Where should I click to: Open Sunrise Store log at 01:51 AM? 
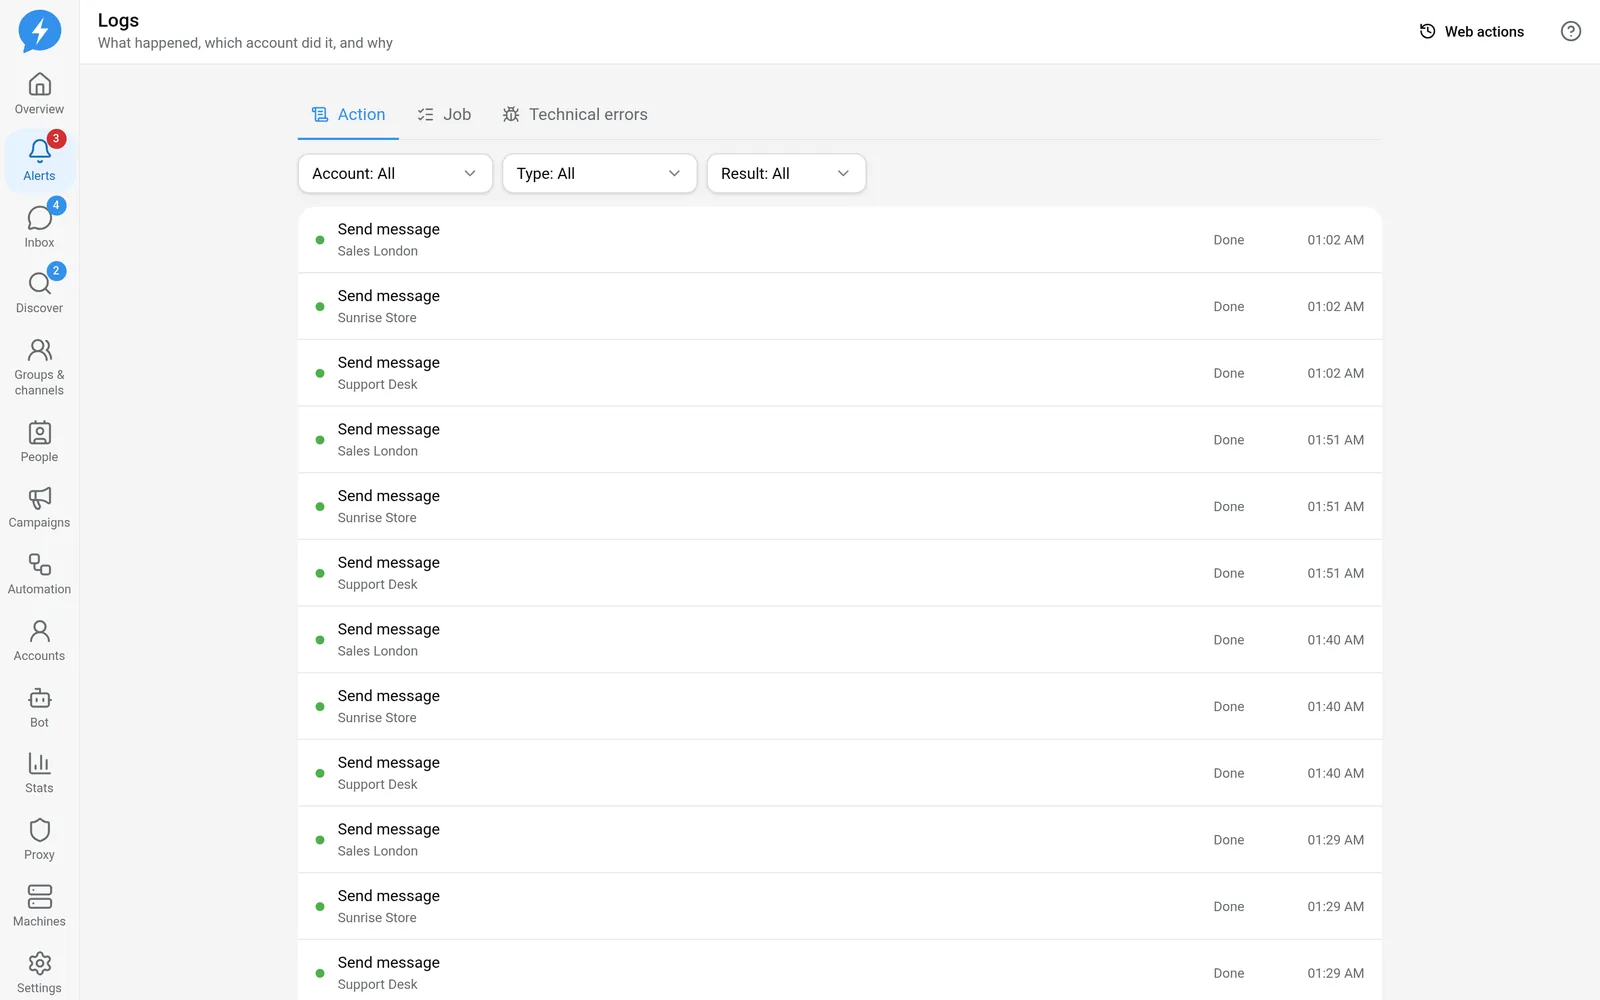coord(840,507)
